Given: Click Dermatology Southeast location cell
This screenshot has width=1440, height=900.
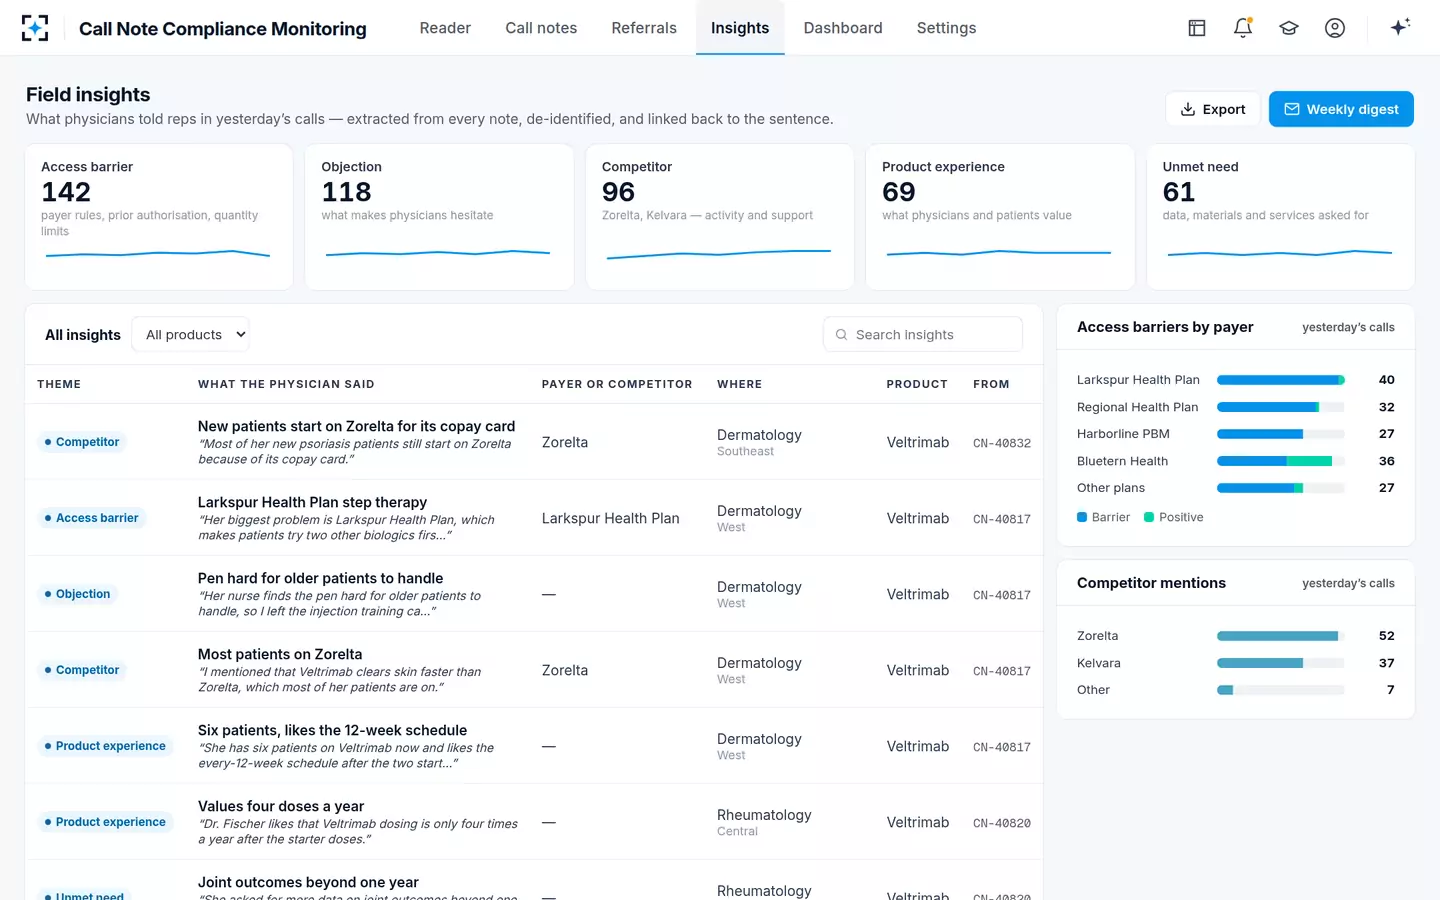Looking at the screenshot, I should pos(759,442).
